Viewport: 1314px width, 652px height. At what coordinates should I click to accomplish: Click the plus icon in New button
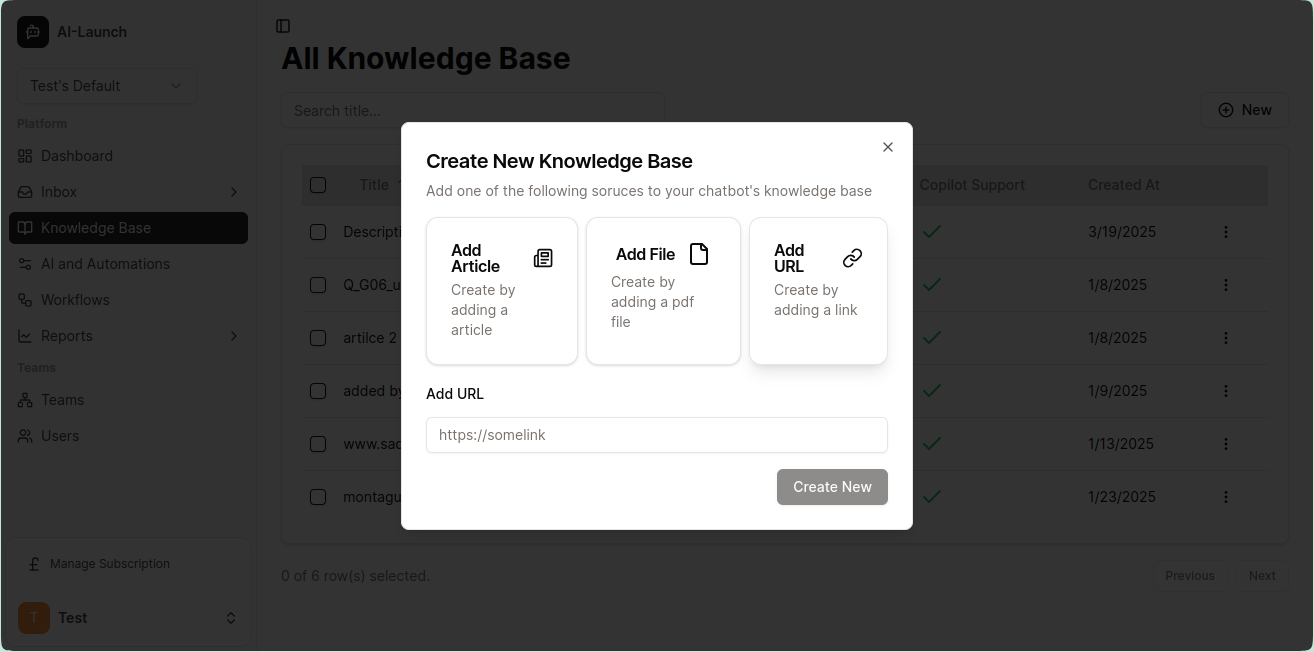1225,110
